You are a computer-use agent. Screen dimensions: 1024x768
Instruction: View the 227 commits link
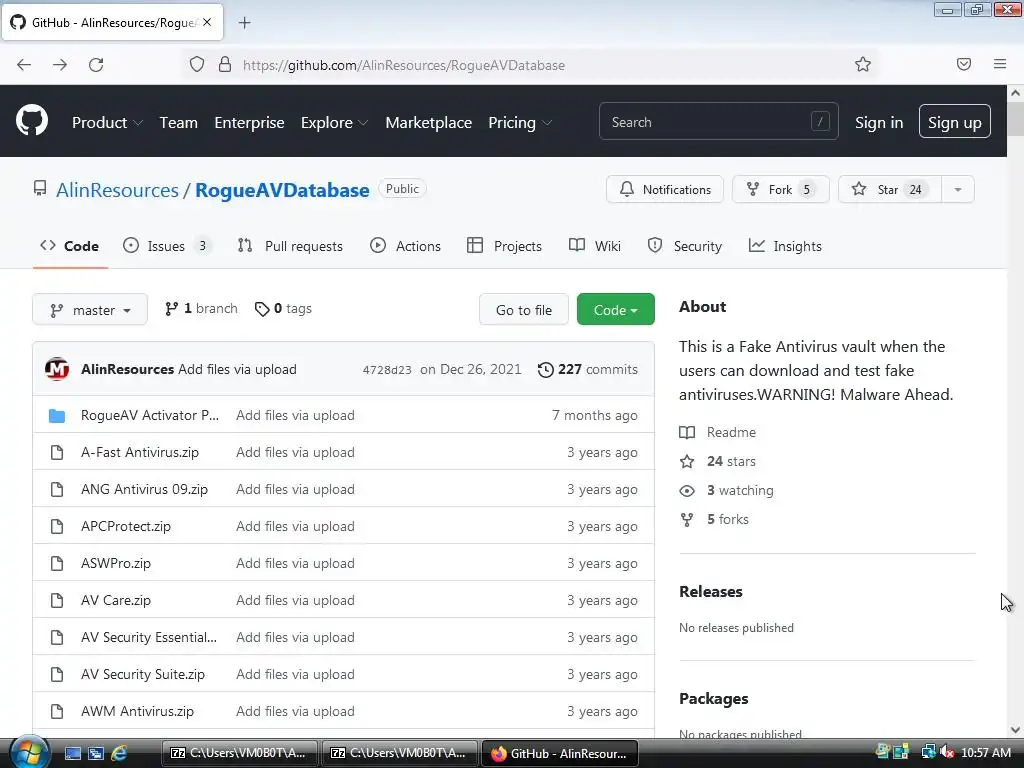(588, 370)
